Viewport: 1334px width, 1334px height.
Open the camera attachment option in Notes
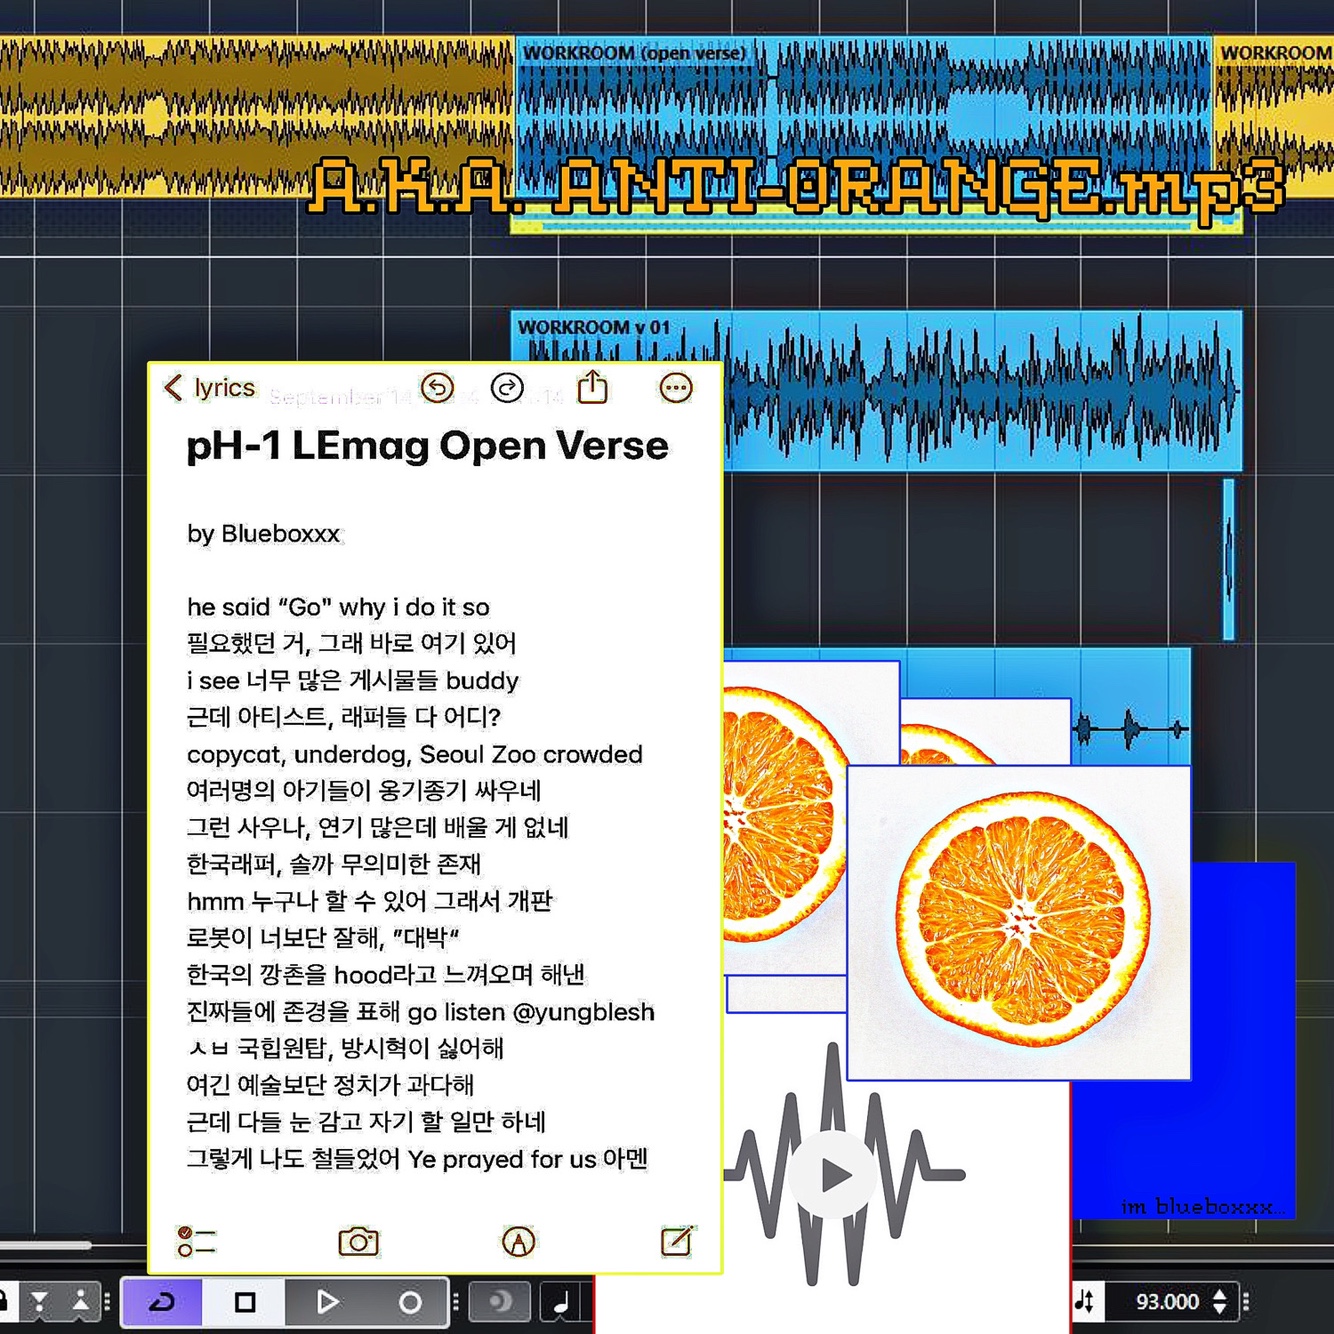[x=358, y=1241]
